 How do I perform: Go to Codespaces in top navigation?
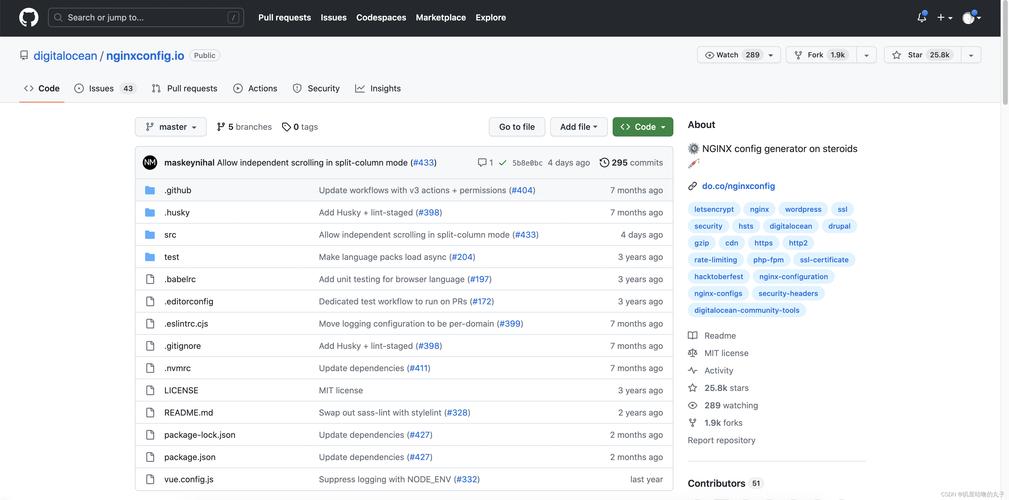(381, 17)
